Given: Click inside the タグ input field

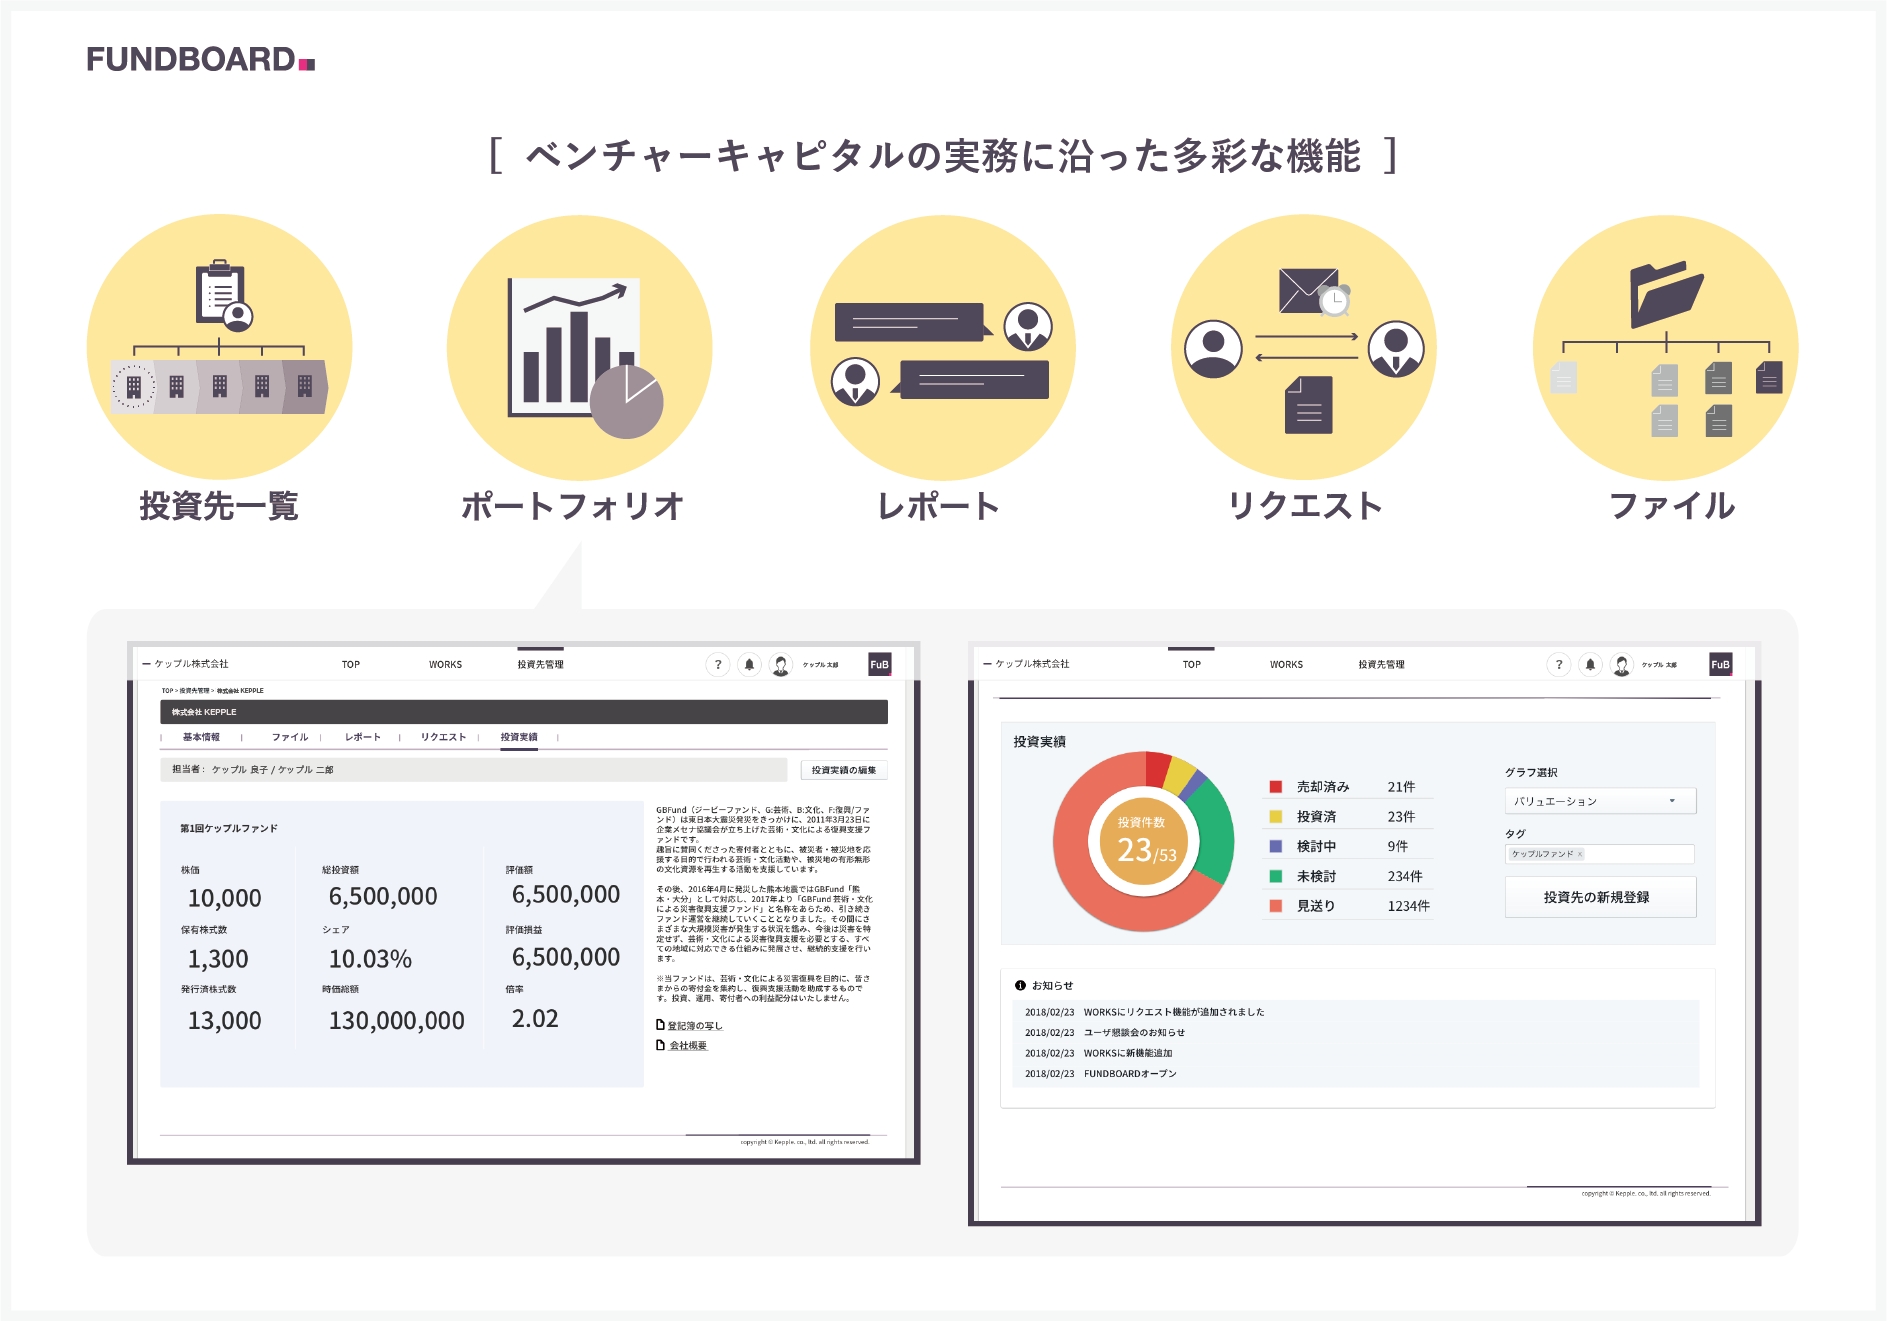Looking at the screenshot, I should 1640,854.
